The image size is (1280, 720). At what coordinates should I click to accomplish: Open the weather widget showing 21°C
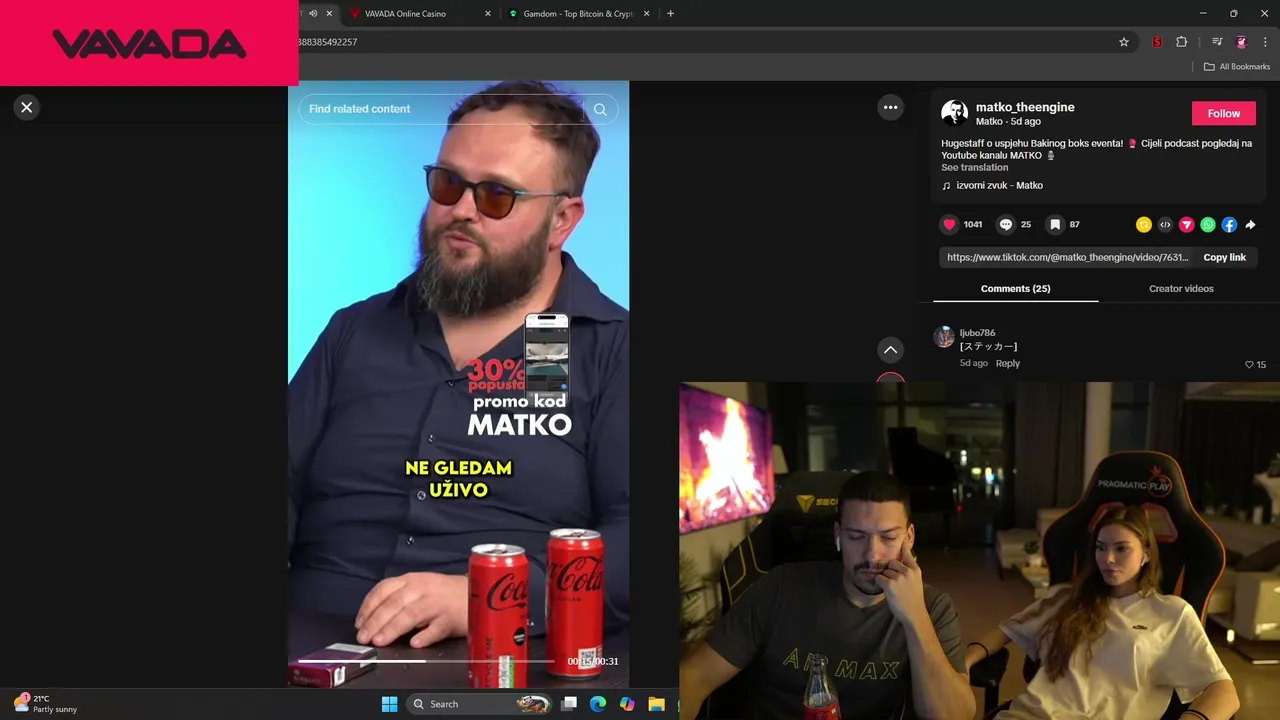45,704
